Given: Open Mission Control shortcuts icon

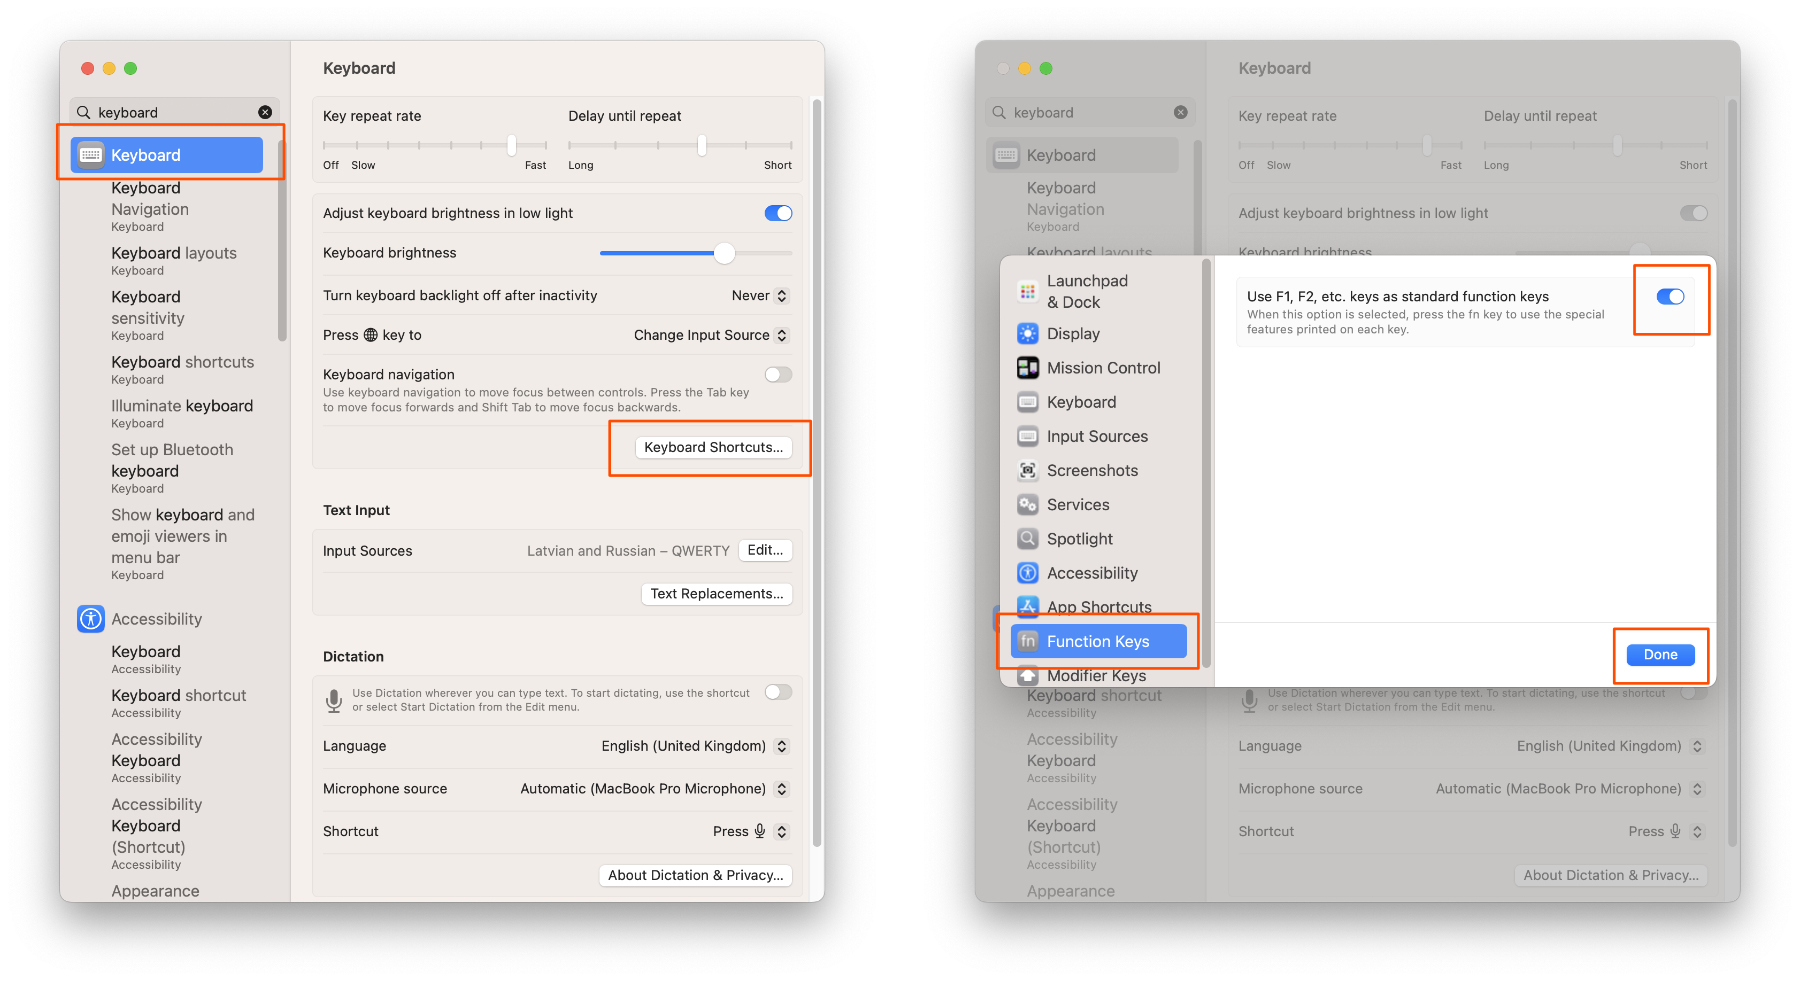Looking at the screenshot, I should tap(1027, 368).
